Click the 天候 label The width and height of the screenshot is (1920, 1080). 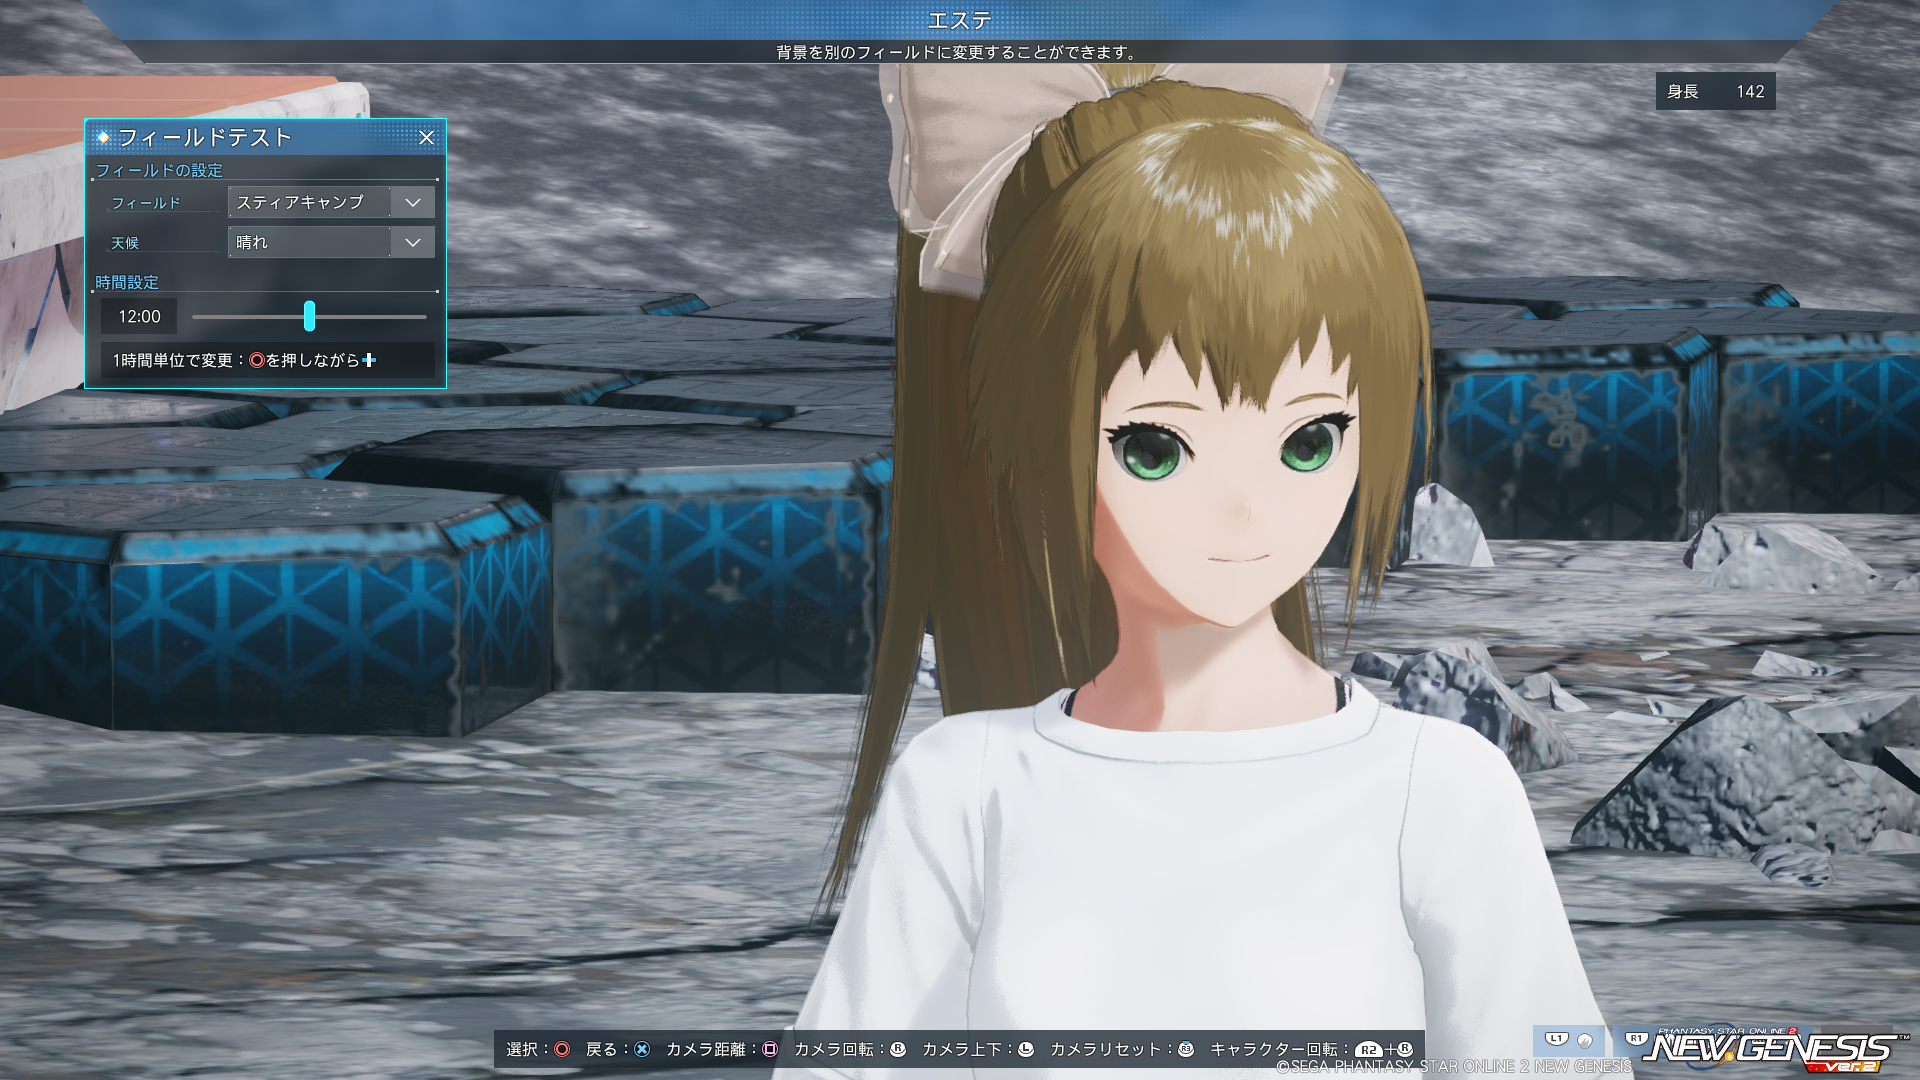pyautogui.click(x=125, y=243)
